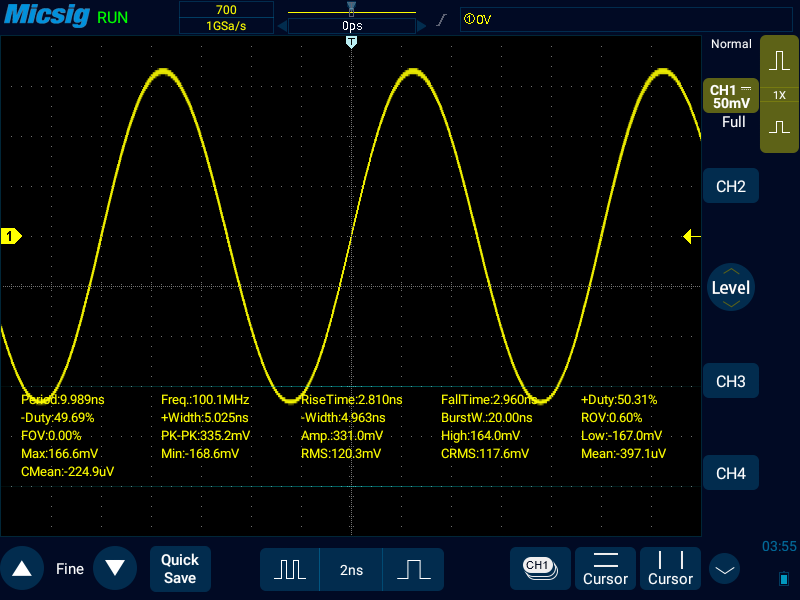The image size is (800, 600).
Task: Select the Low:-167.0mV measurement
Action: [621, 436]
